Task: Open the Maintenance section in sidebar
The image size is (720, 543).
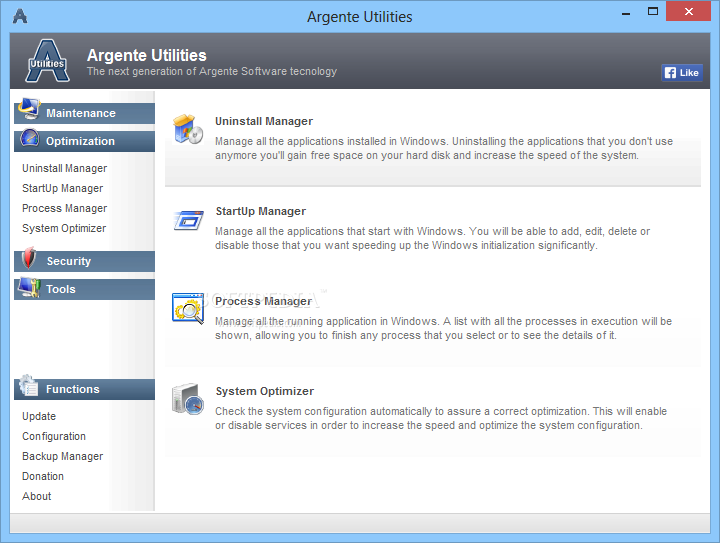Action: [x=84, y=113]
